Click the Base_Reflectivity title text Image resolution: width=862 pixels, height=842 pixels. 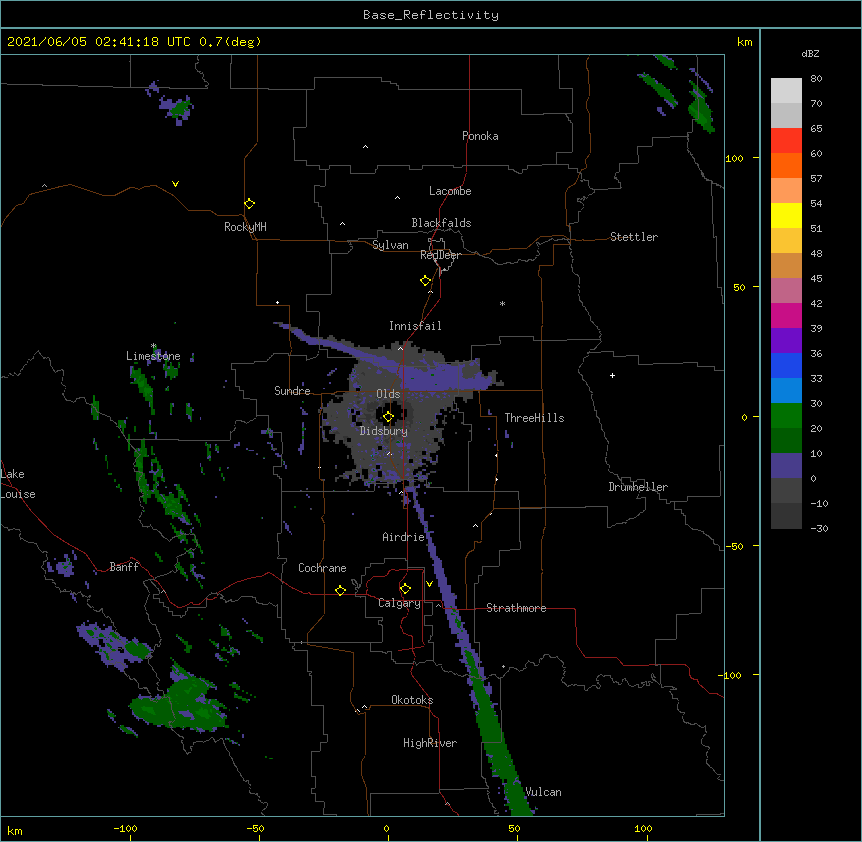click(431, 15)
